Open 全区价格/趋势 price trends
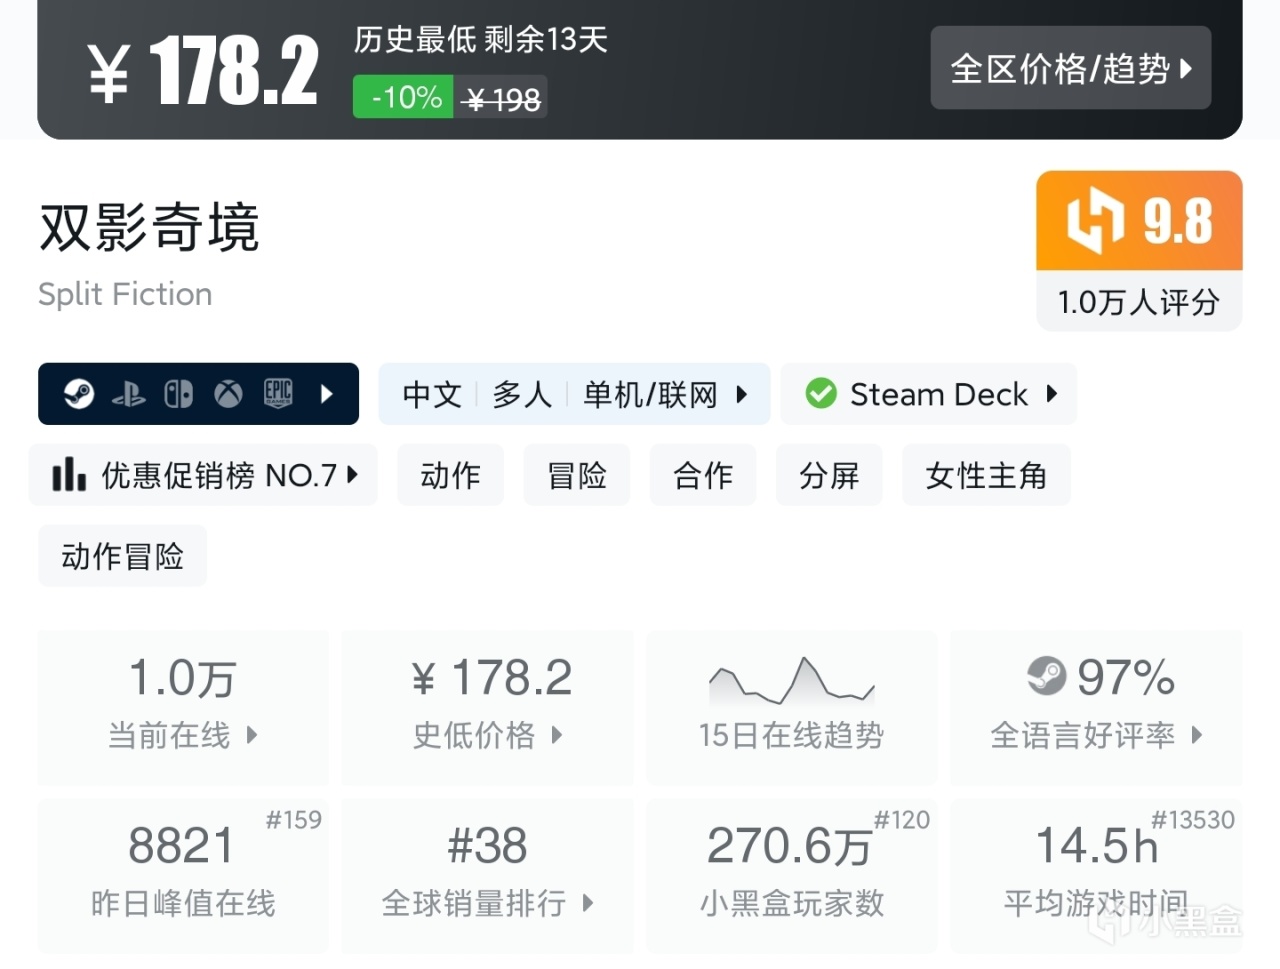This screenshot has width=1280, height=969. tap(1071, 68)
